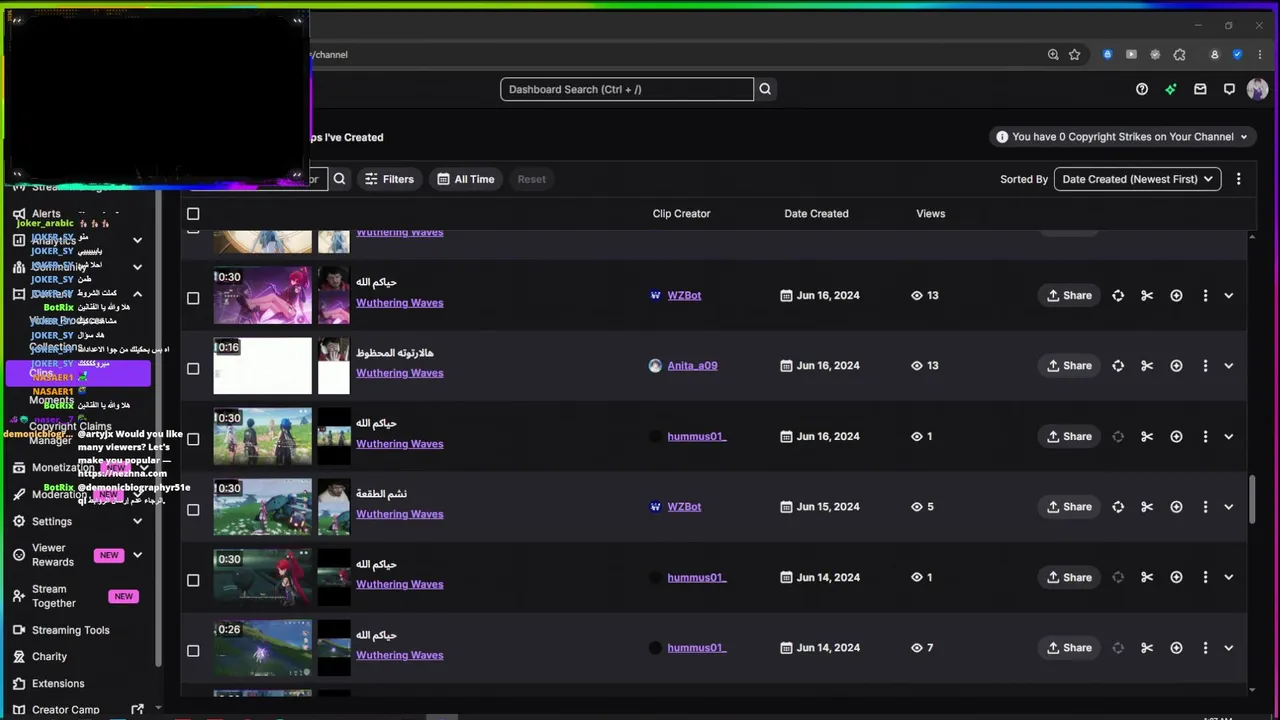Click the circled plus icon on Anita_a09 row
The image size is (1280, 720).
(x=1176, y=366)
